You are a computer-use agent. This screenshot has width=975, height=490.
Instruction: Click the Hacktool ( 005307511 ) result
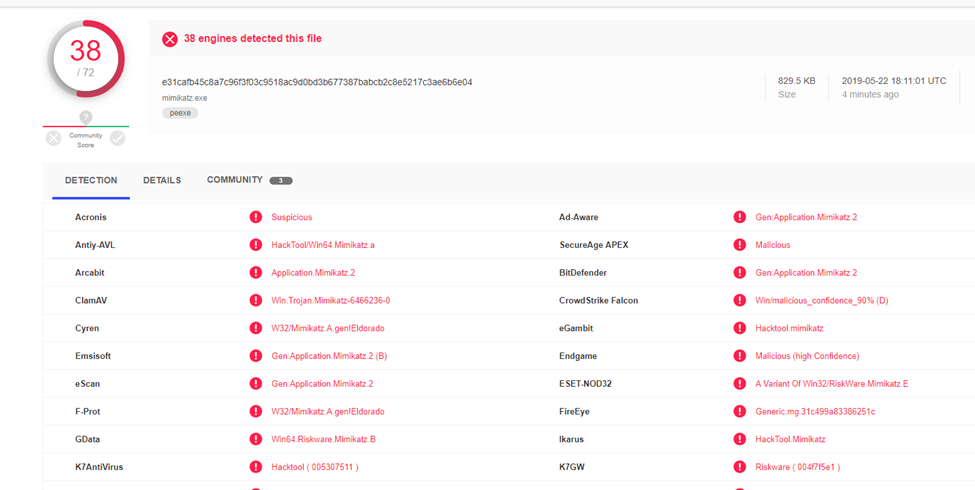pos(315,466)
